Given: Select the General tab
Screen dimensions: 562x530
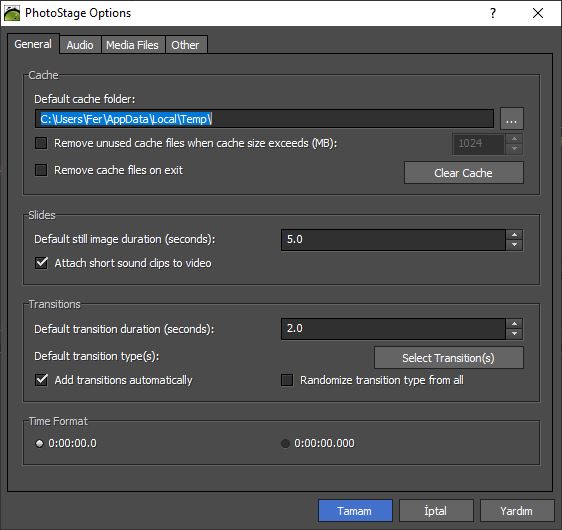Looking at the screenshot, I should [x=33, y=44].
